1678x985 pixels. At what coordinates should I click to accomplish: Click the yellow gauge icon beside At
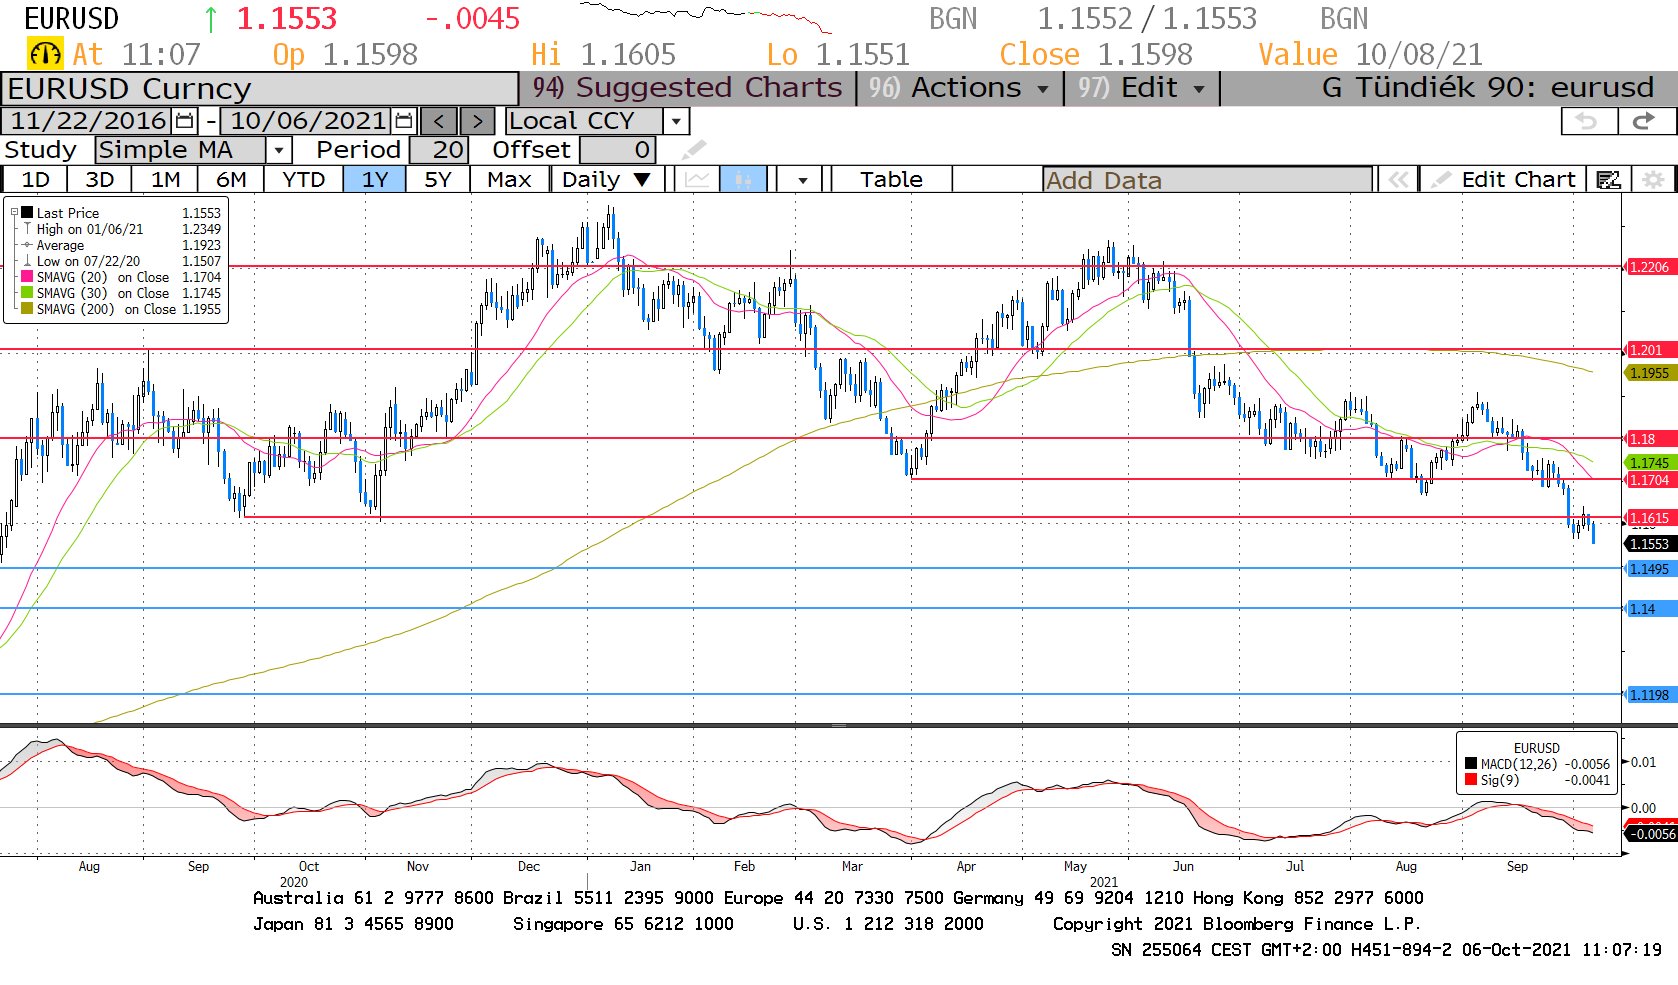[x=45, y=54]
